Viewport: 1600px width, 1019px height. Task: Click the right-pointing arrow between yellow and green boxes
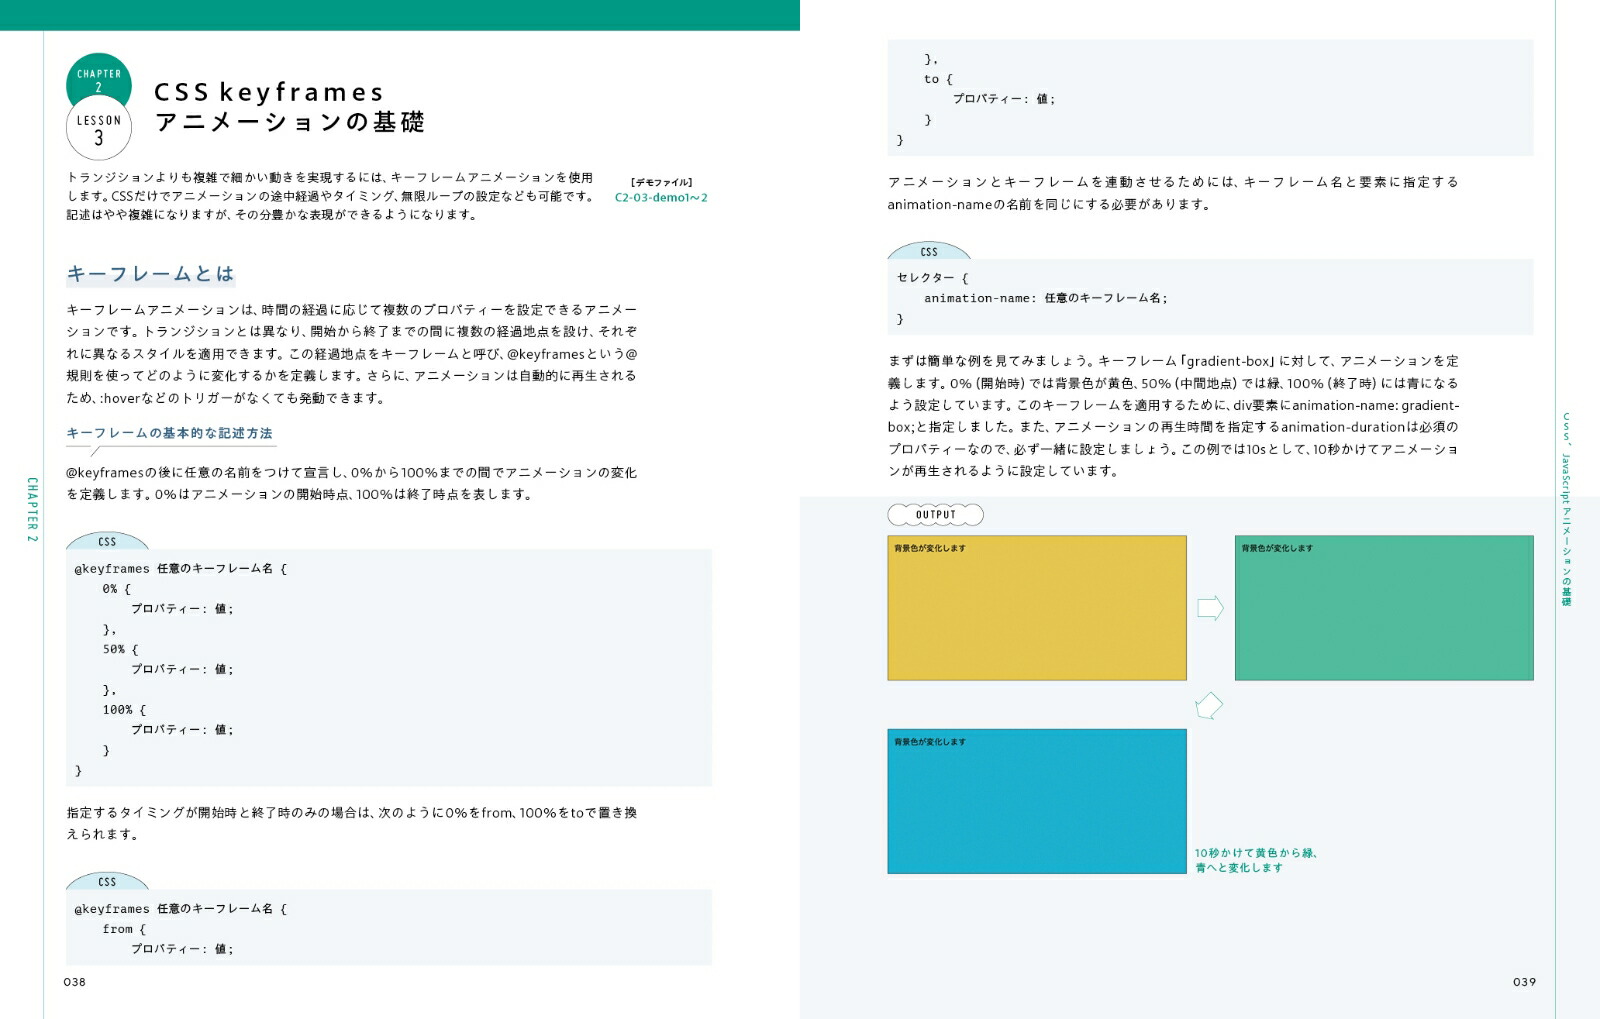1209,606
